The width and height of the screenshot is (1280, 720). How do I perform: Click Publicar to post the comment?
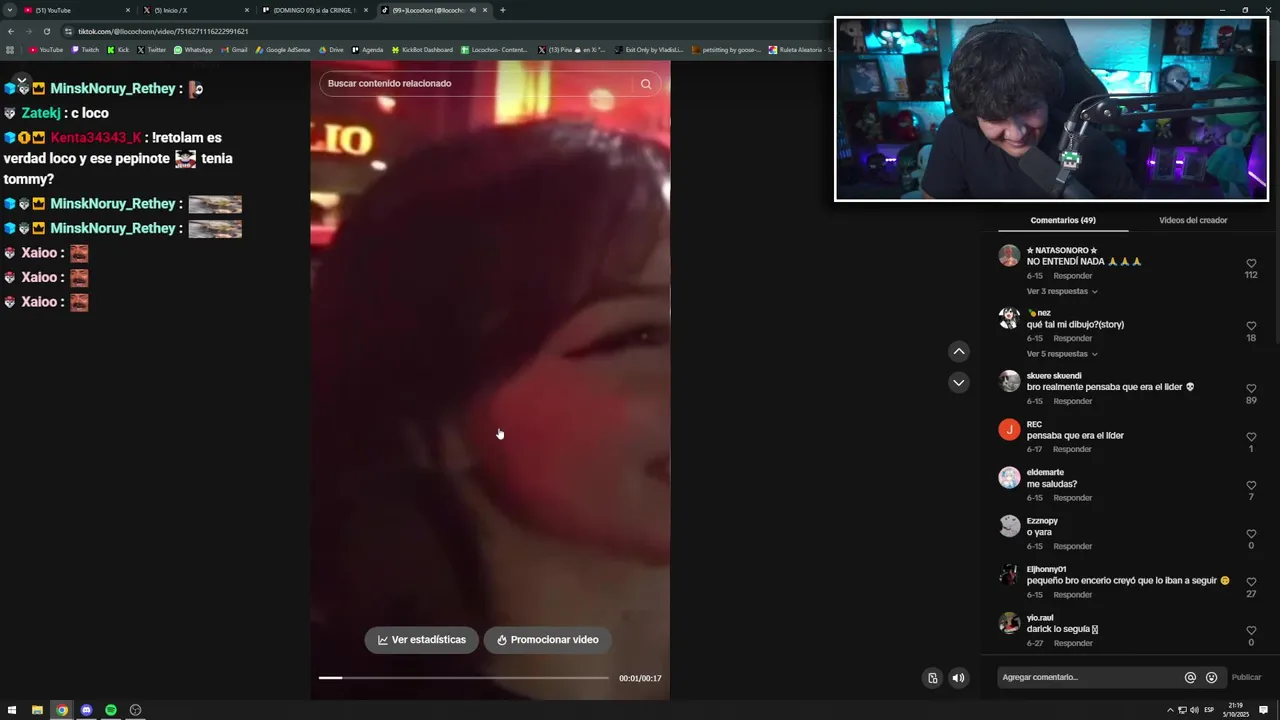[x=1246, y=677]
